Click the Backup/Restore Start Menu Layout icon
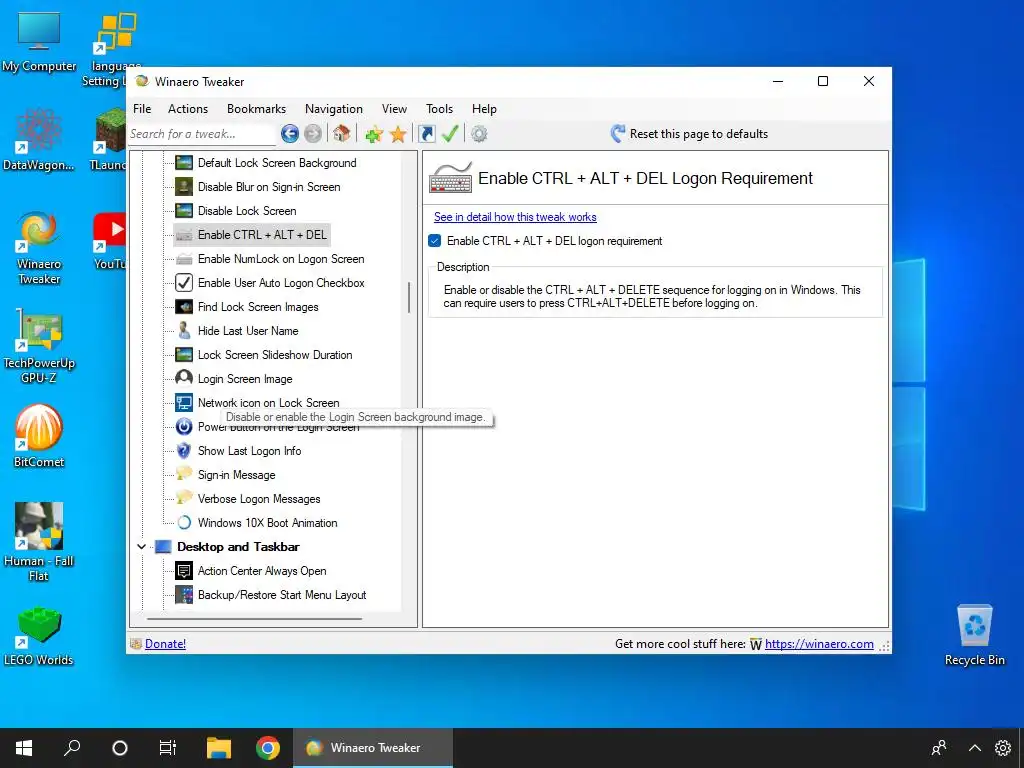Image resolution: width=1024 pixels, height=768 pixels. point(184,594)
